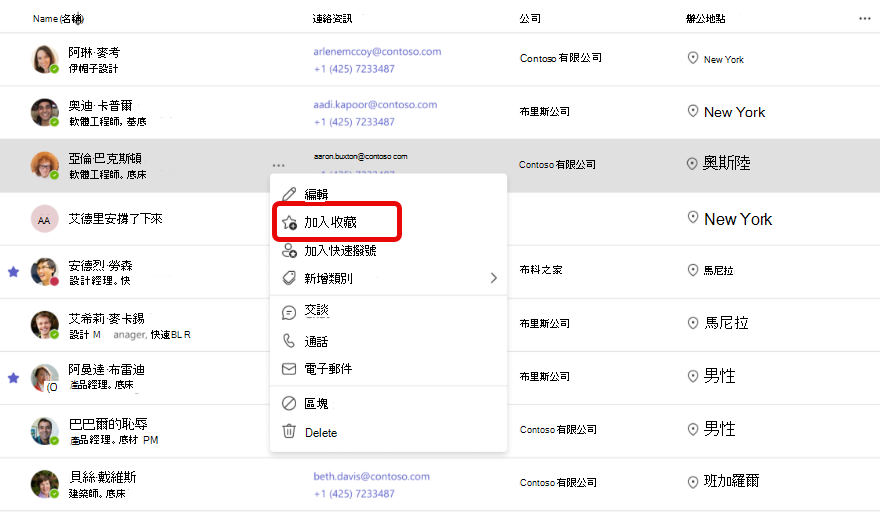The image size is (880, 512).
Task: Click the avatar photo of 奧迪·卡普爾
Action: [x=45, y=112]
